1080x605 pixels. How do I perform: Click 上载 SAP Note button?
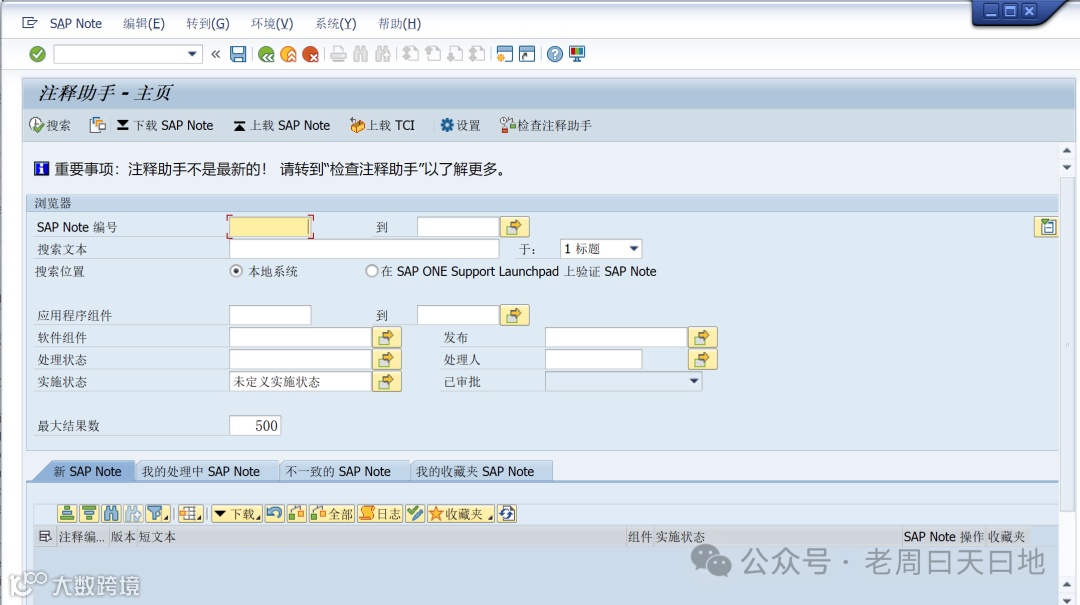(281, 125)
